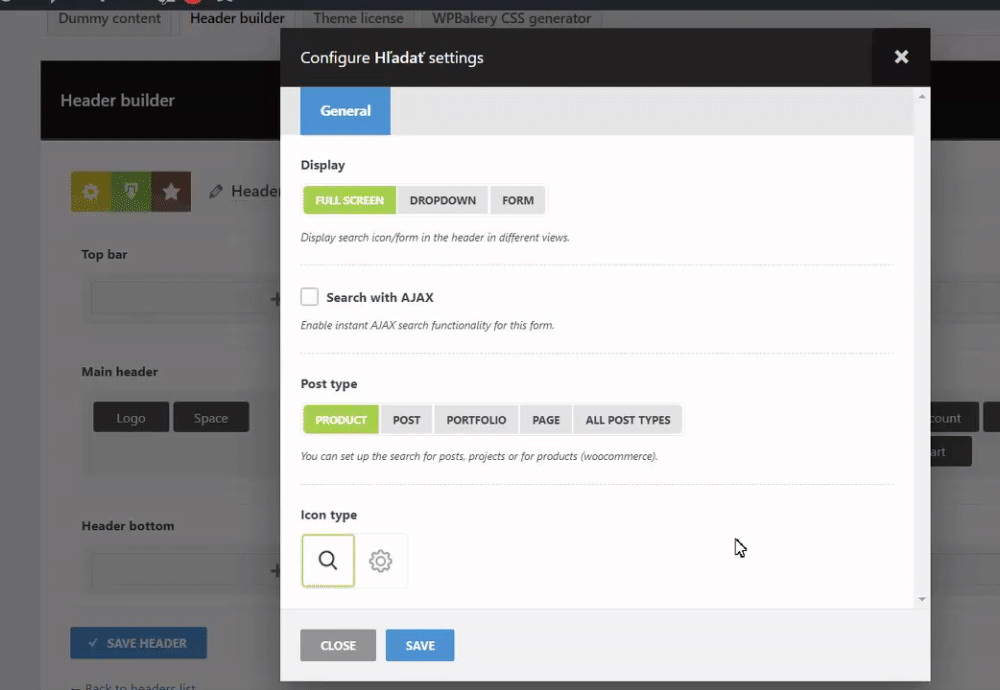1000x690 pixels.
Task: Select the Logo header element
Action: (131, 418)
